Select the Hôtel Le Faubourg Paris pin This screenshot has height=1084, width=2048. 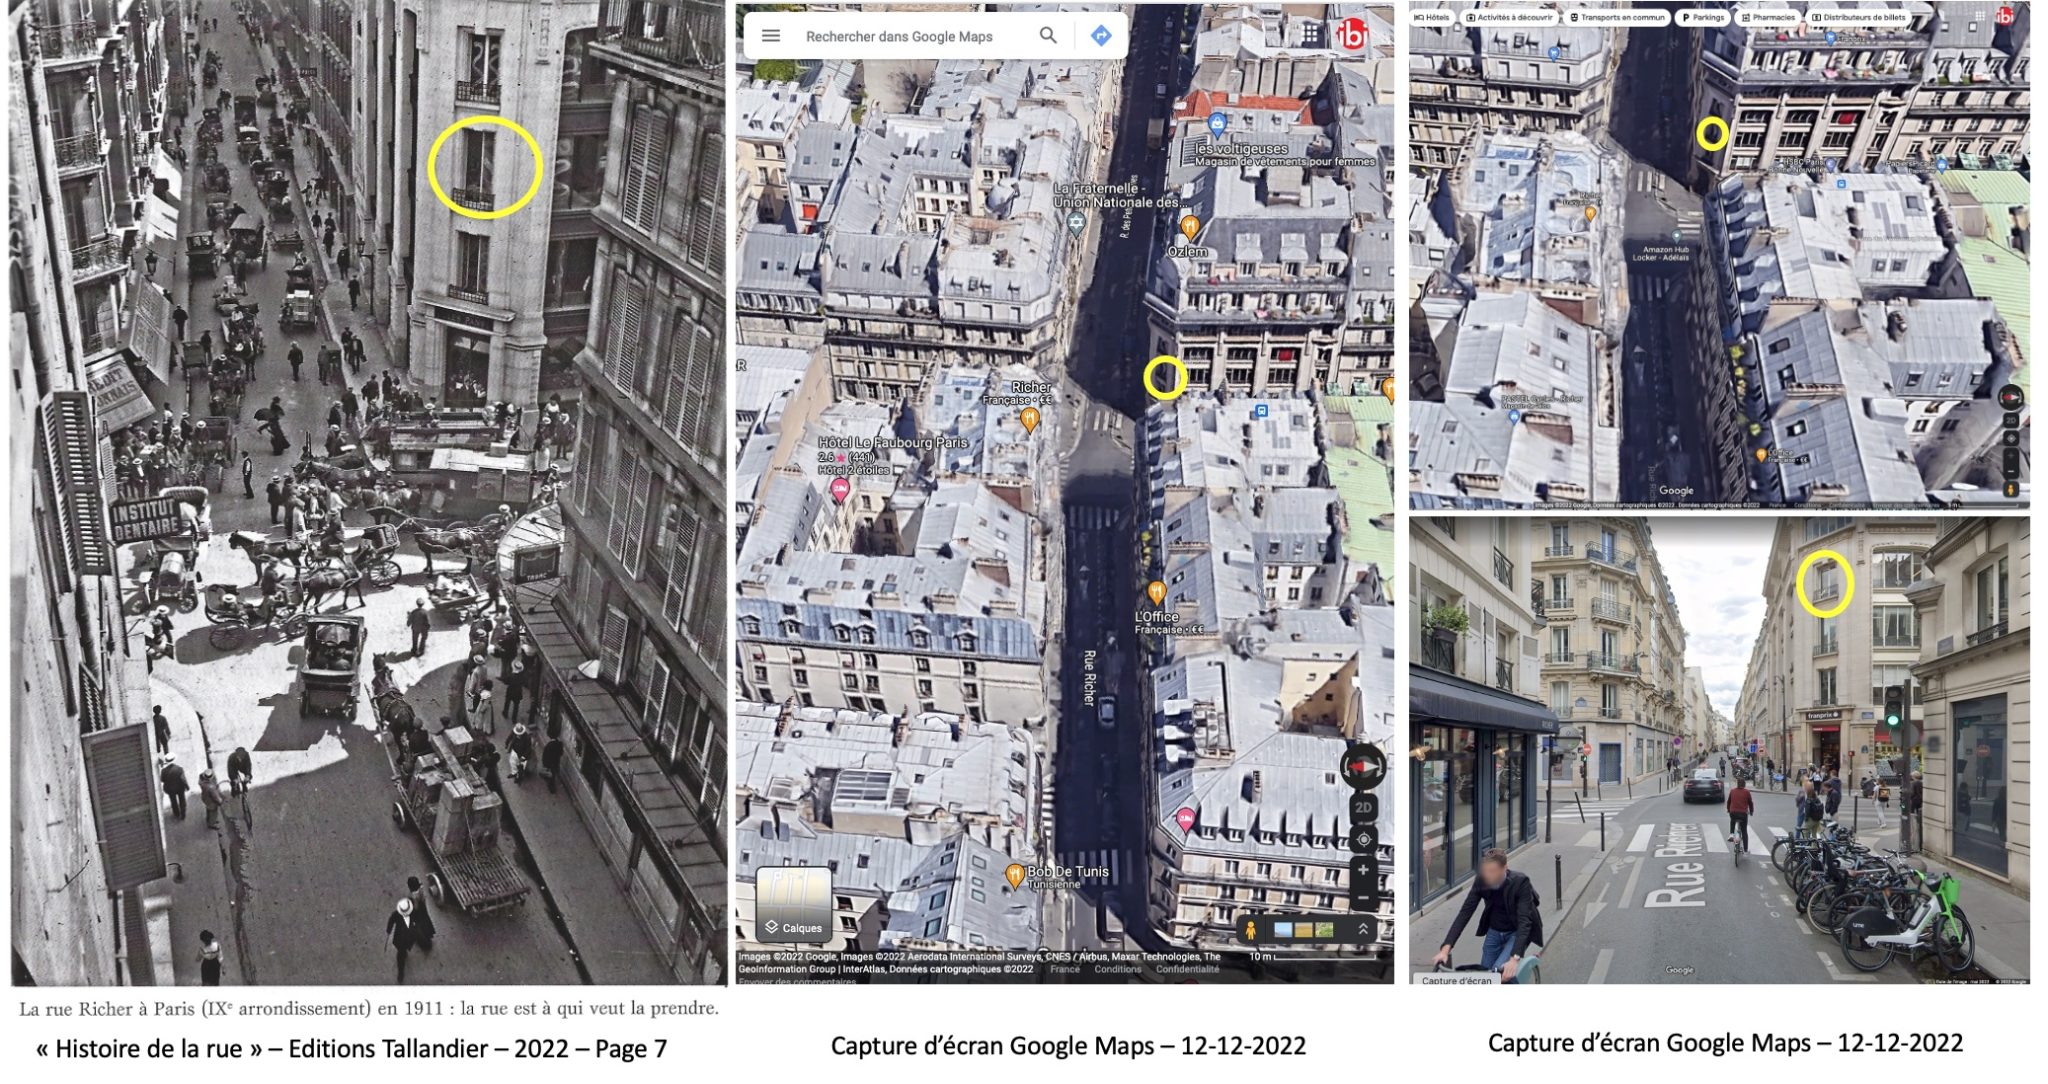(x=840, y=489)
